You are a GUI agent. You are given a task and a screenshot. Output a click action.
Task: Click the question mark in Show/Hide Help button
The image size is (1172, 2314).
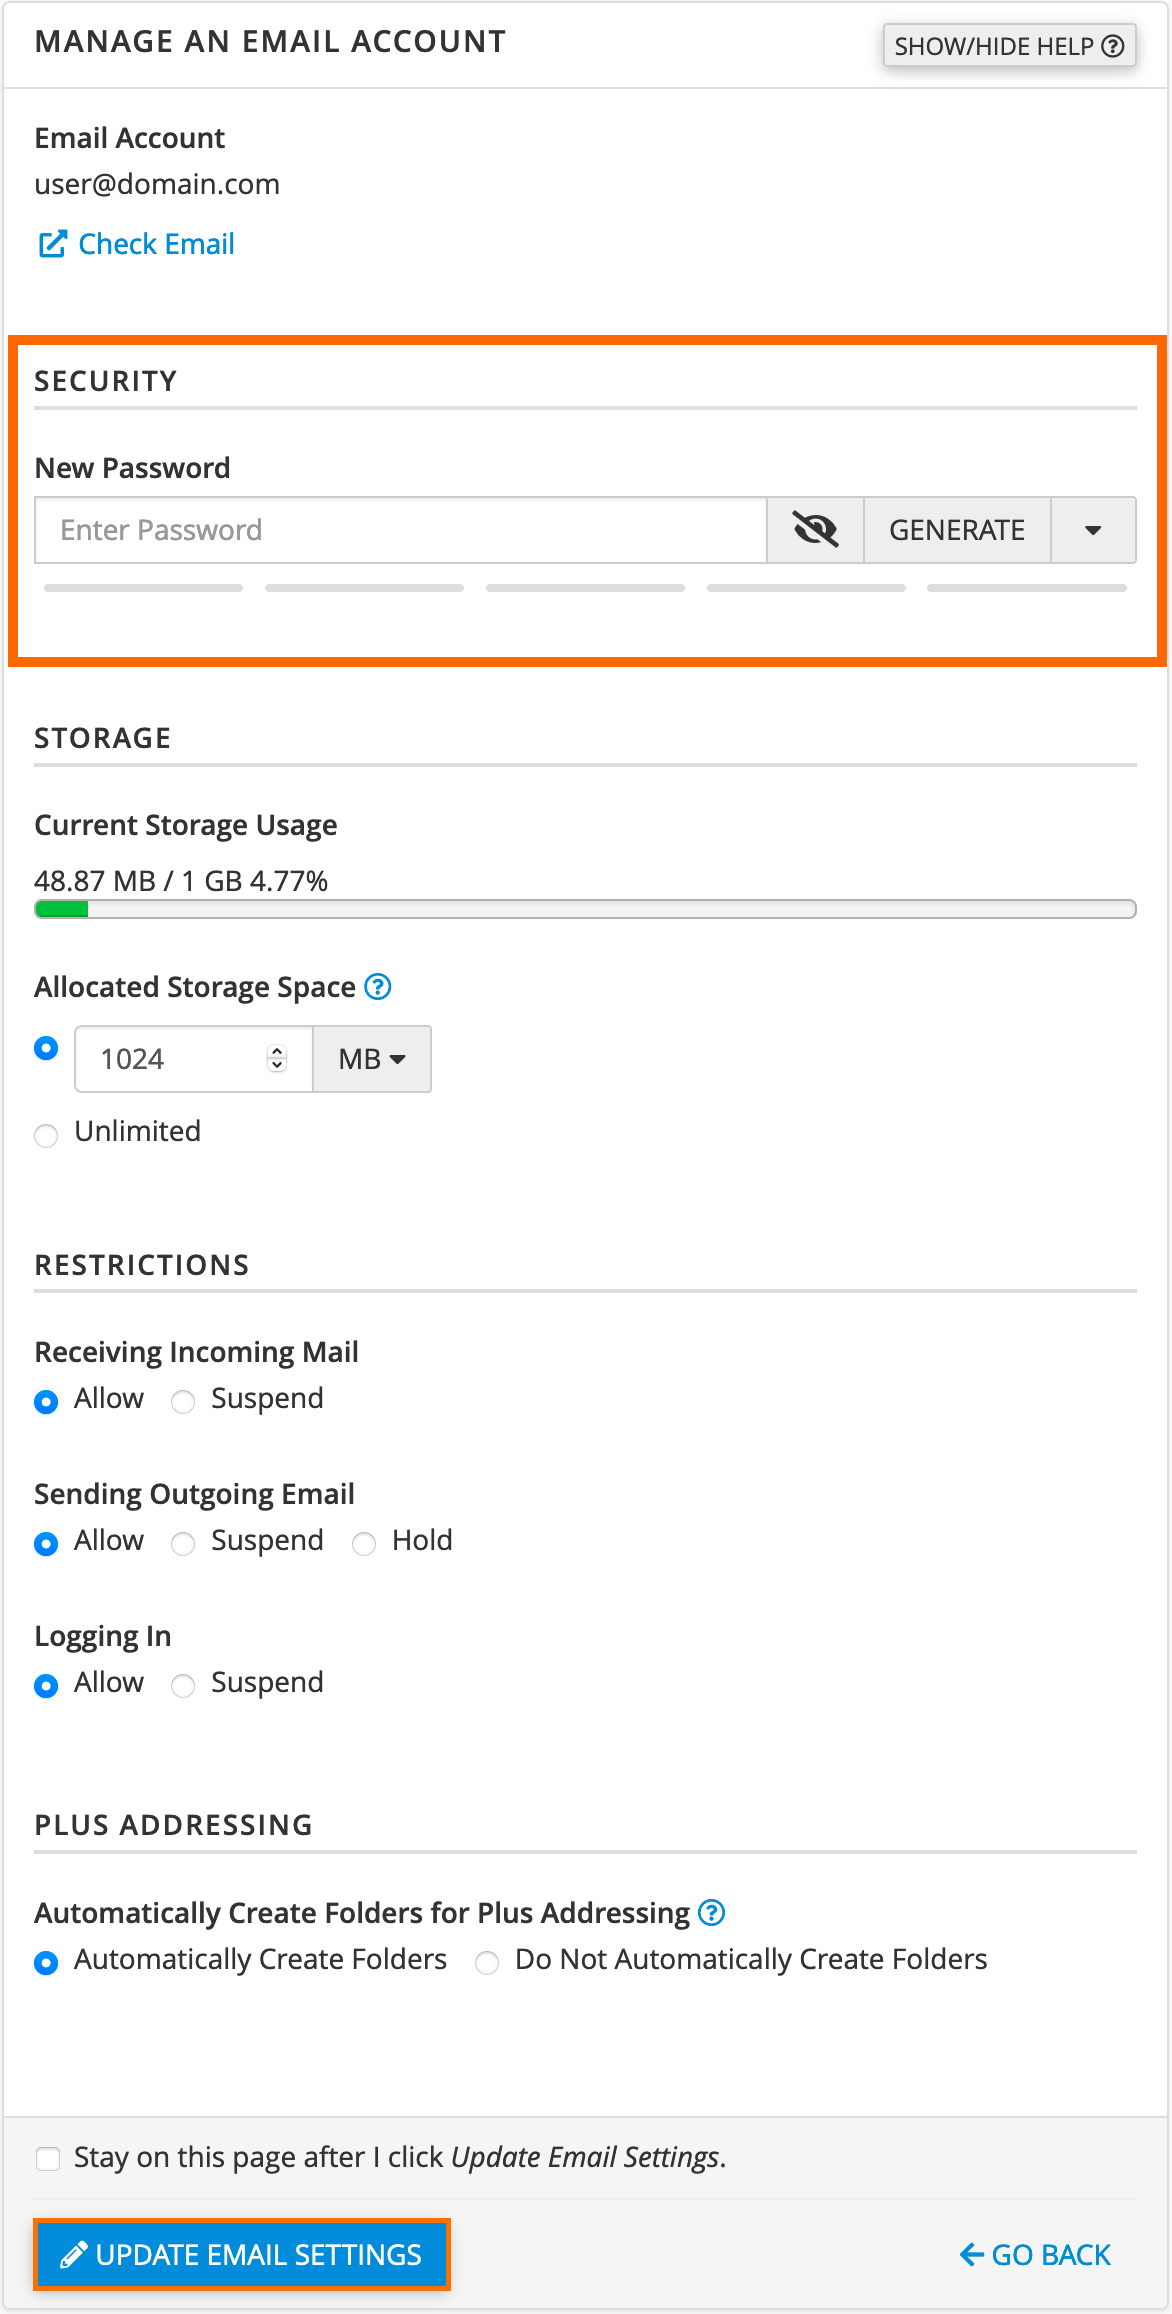pos(1114,45)
